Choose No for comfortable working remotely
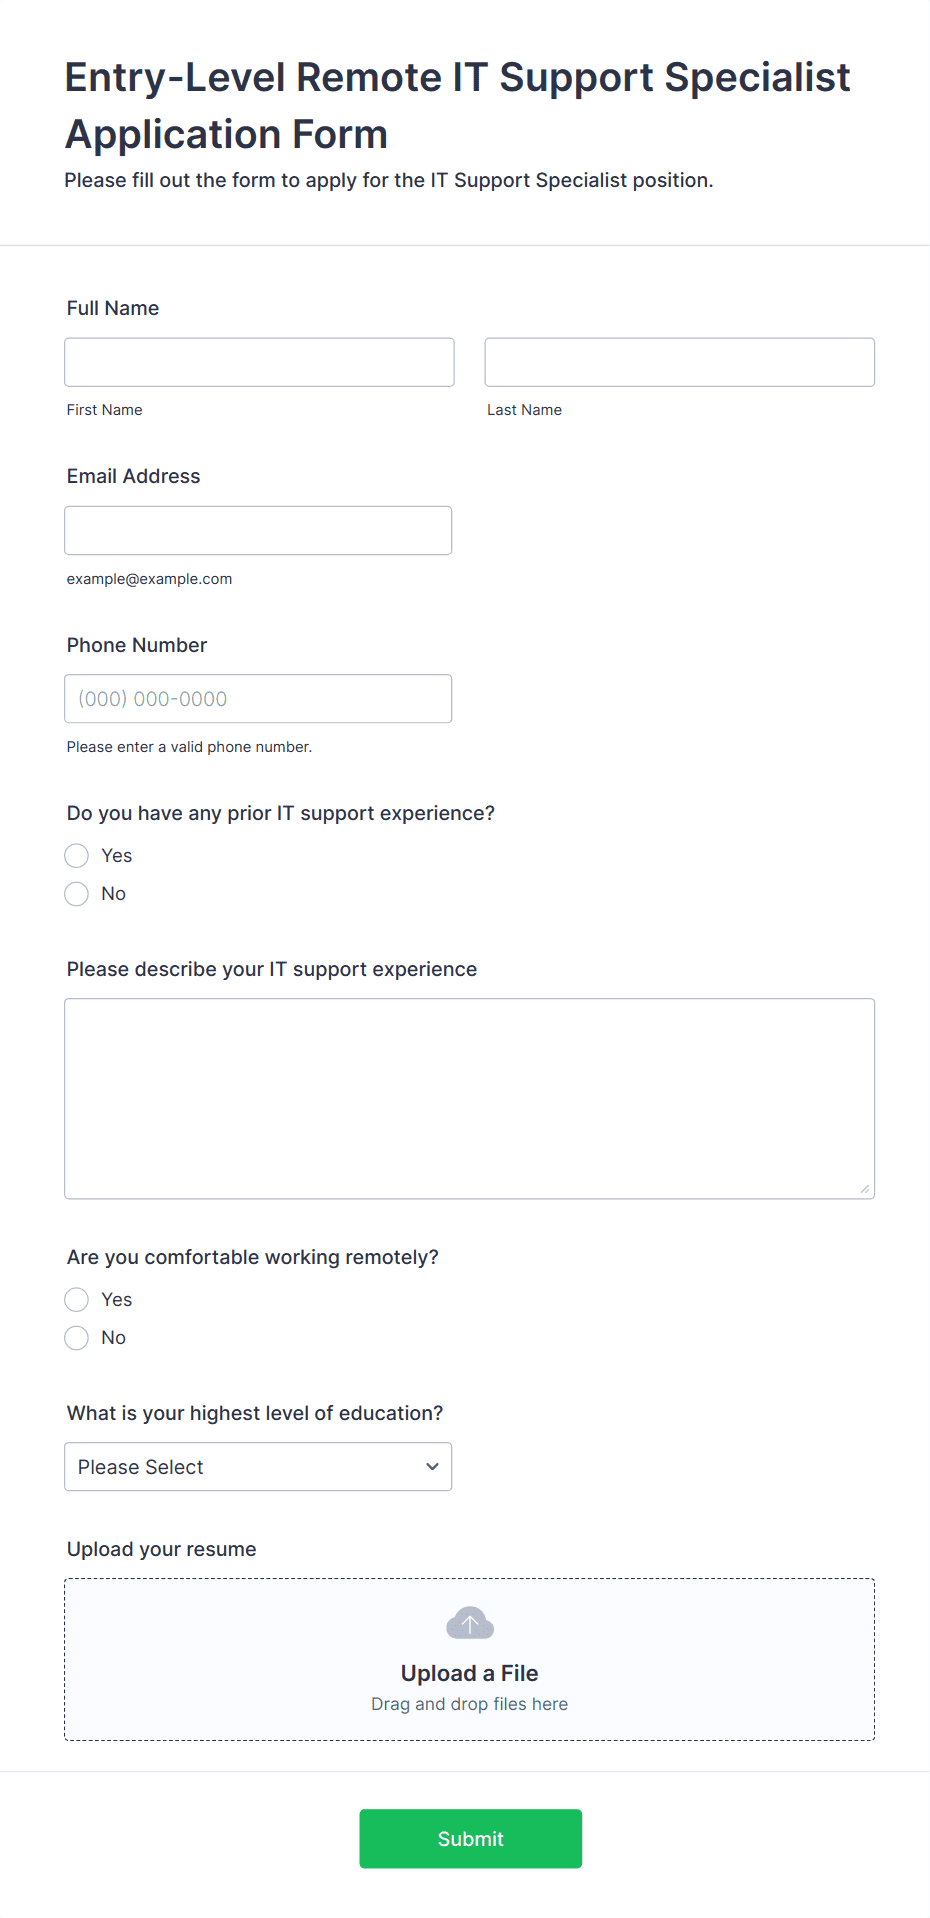 (77, 1338)
